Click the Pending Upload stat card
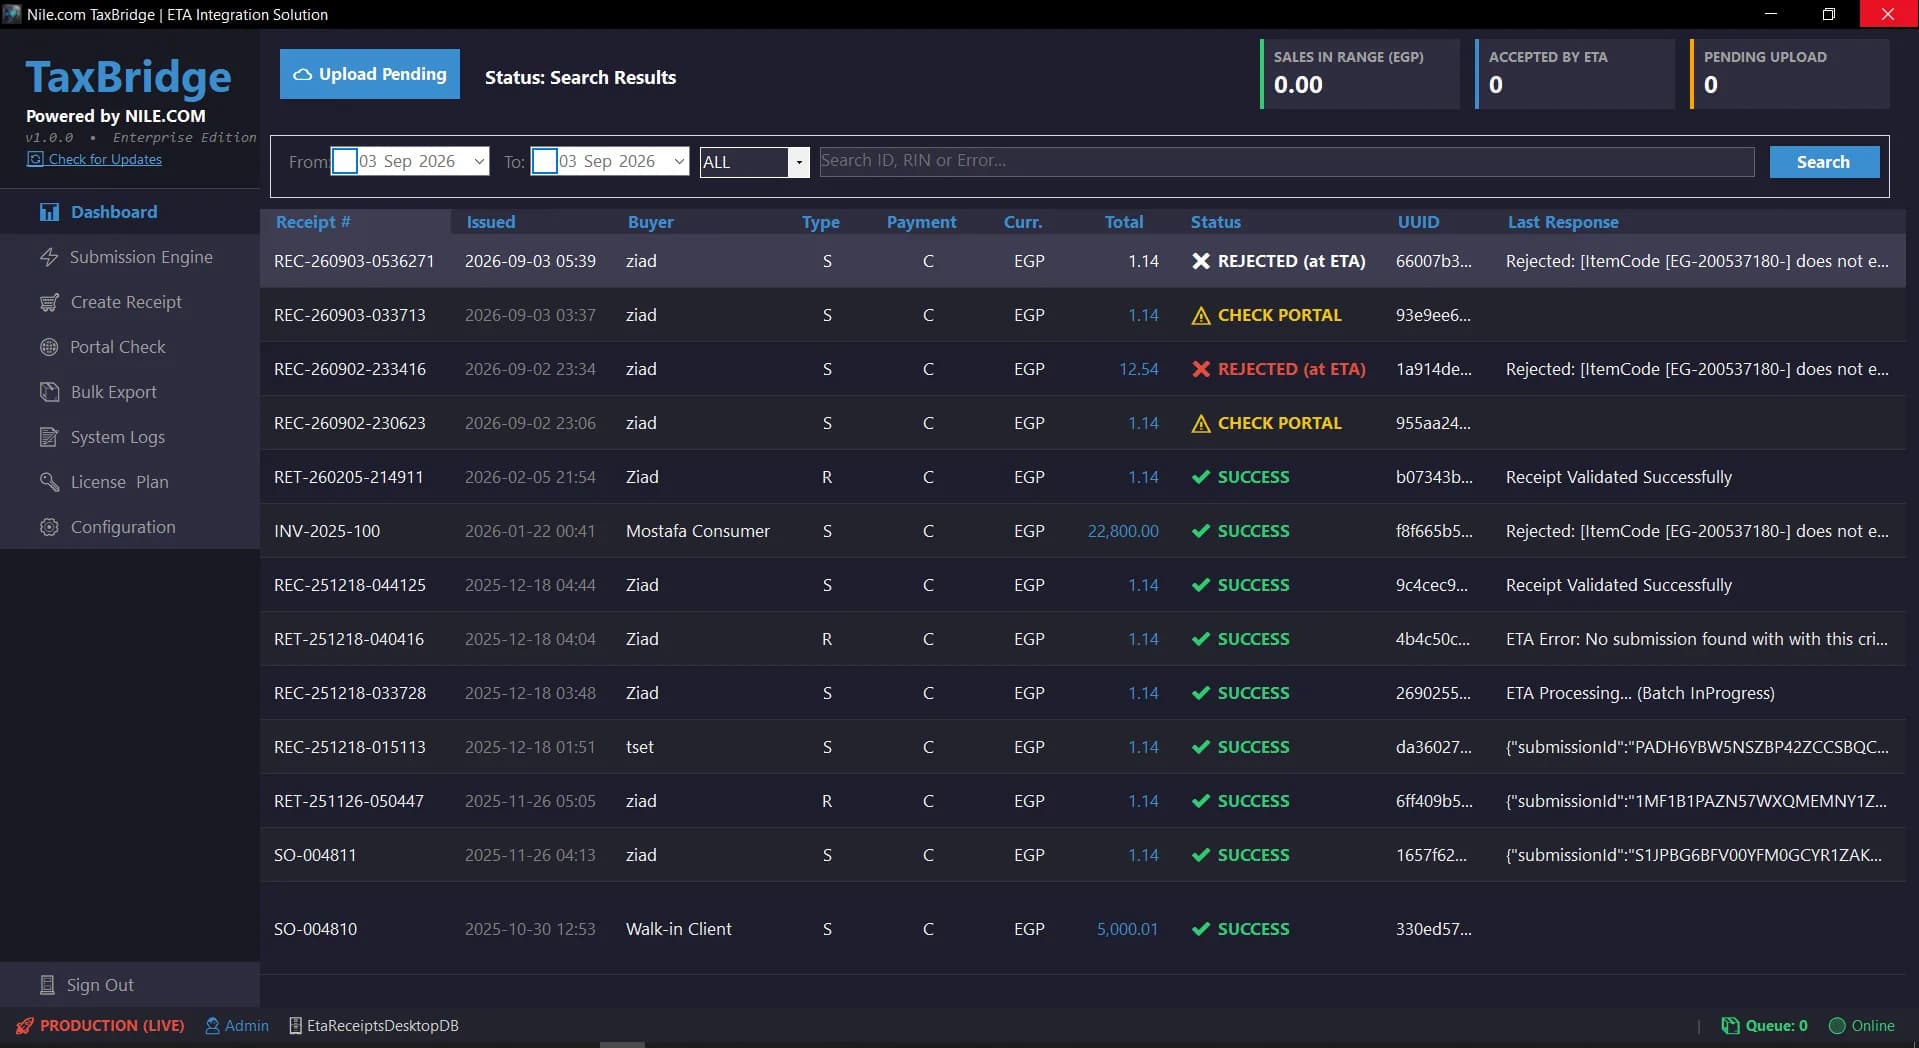 click(x=1790, y=74)
